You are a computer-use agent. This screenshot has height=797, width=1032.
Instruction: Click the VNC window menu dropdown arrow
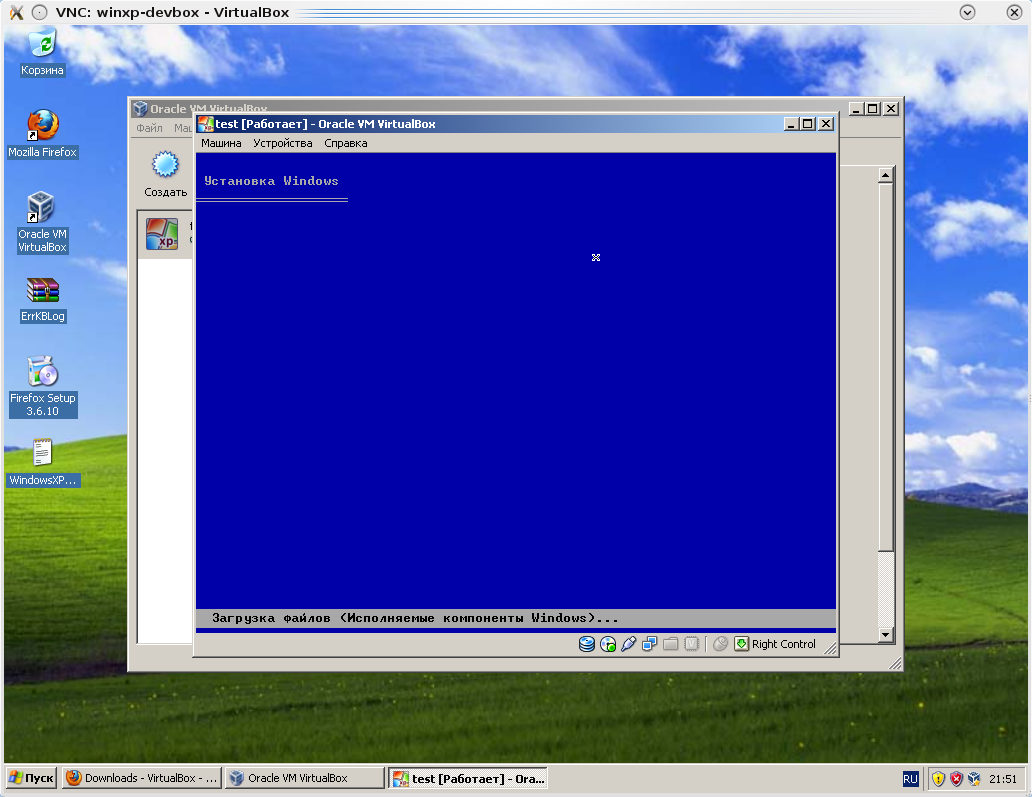(967, 12)
